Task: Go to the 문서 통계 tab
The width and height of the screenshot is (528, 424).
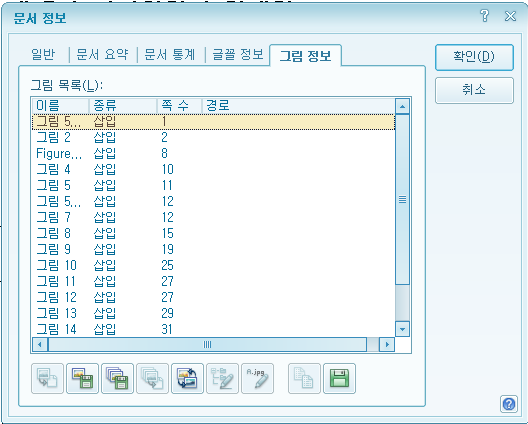Action: tap(170, 55)
